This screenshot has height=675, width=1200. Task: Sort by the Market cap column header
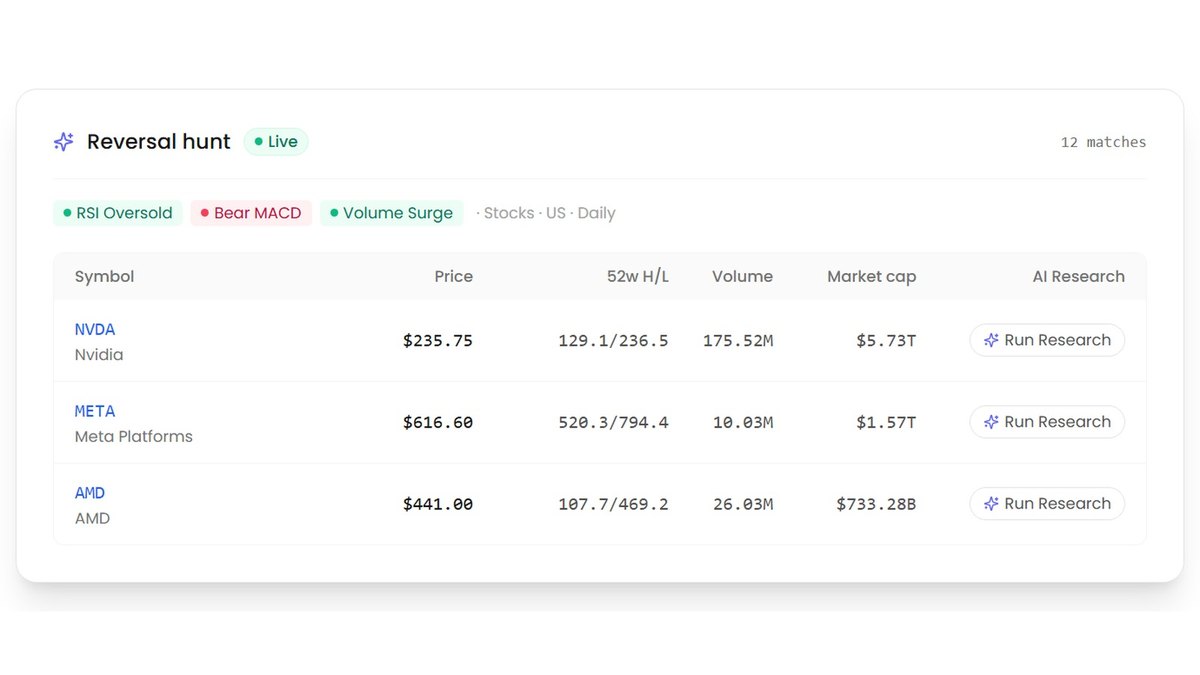(871, 277)
